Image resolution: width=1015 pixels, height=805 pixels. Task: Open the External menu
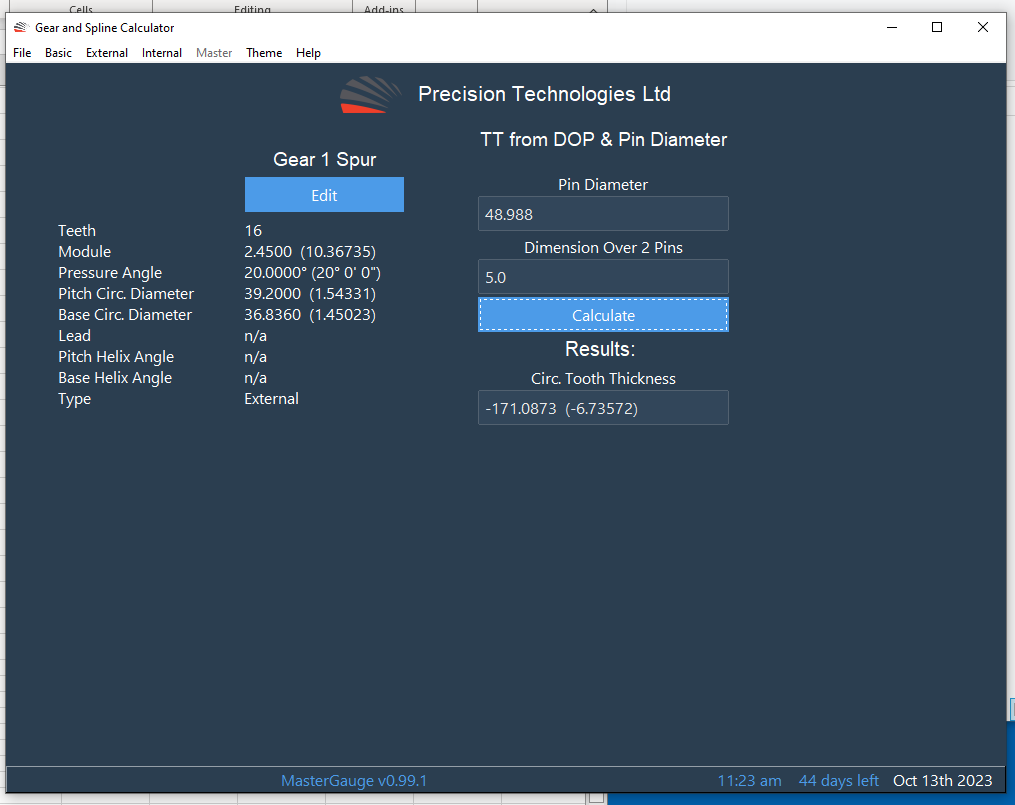click(106, 52)
